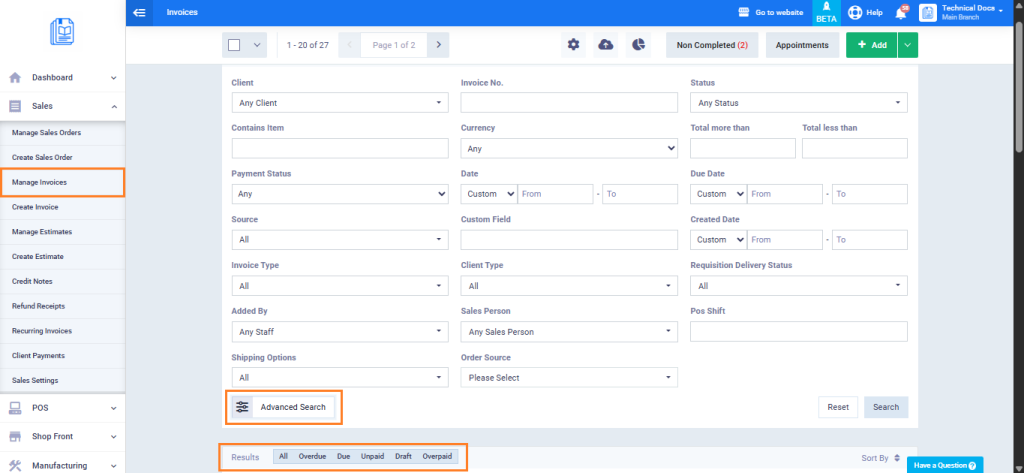Open the Created Date Custom dropdown
Screen dimensions: 1024x473
[718, 240]
